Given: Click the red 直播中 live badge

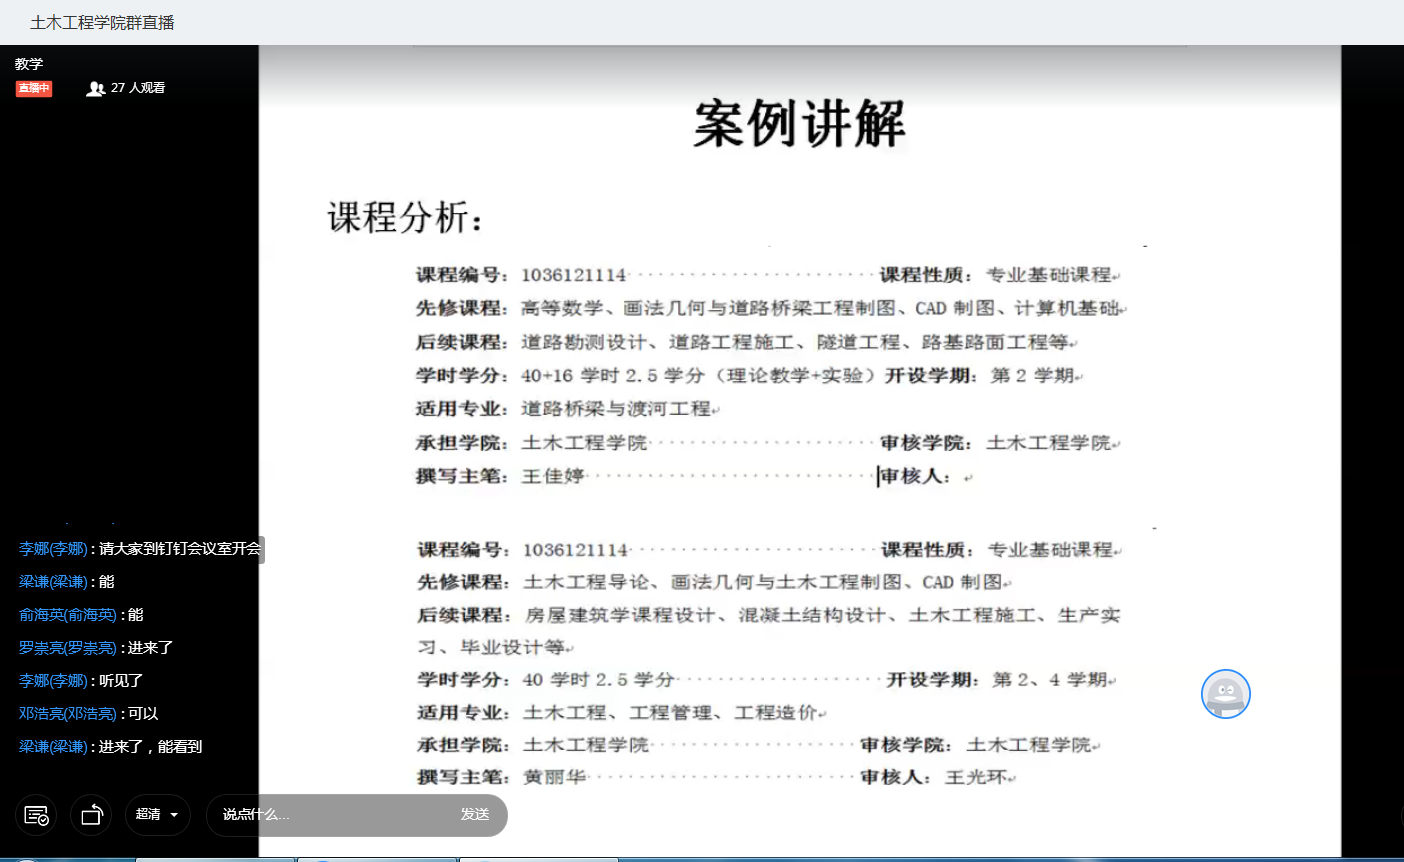Looking at the screenshot, I should click(33, 89).
